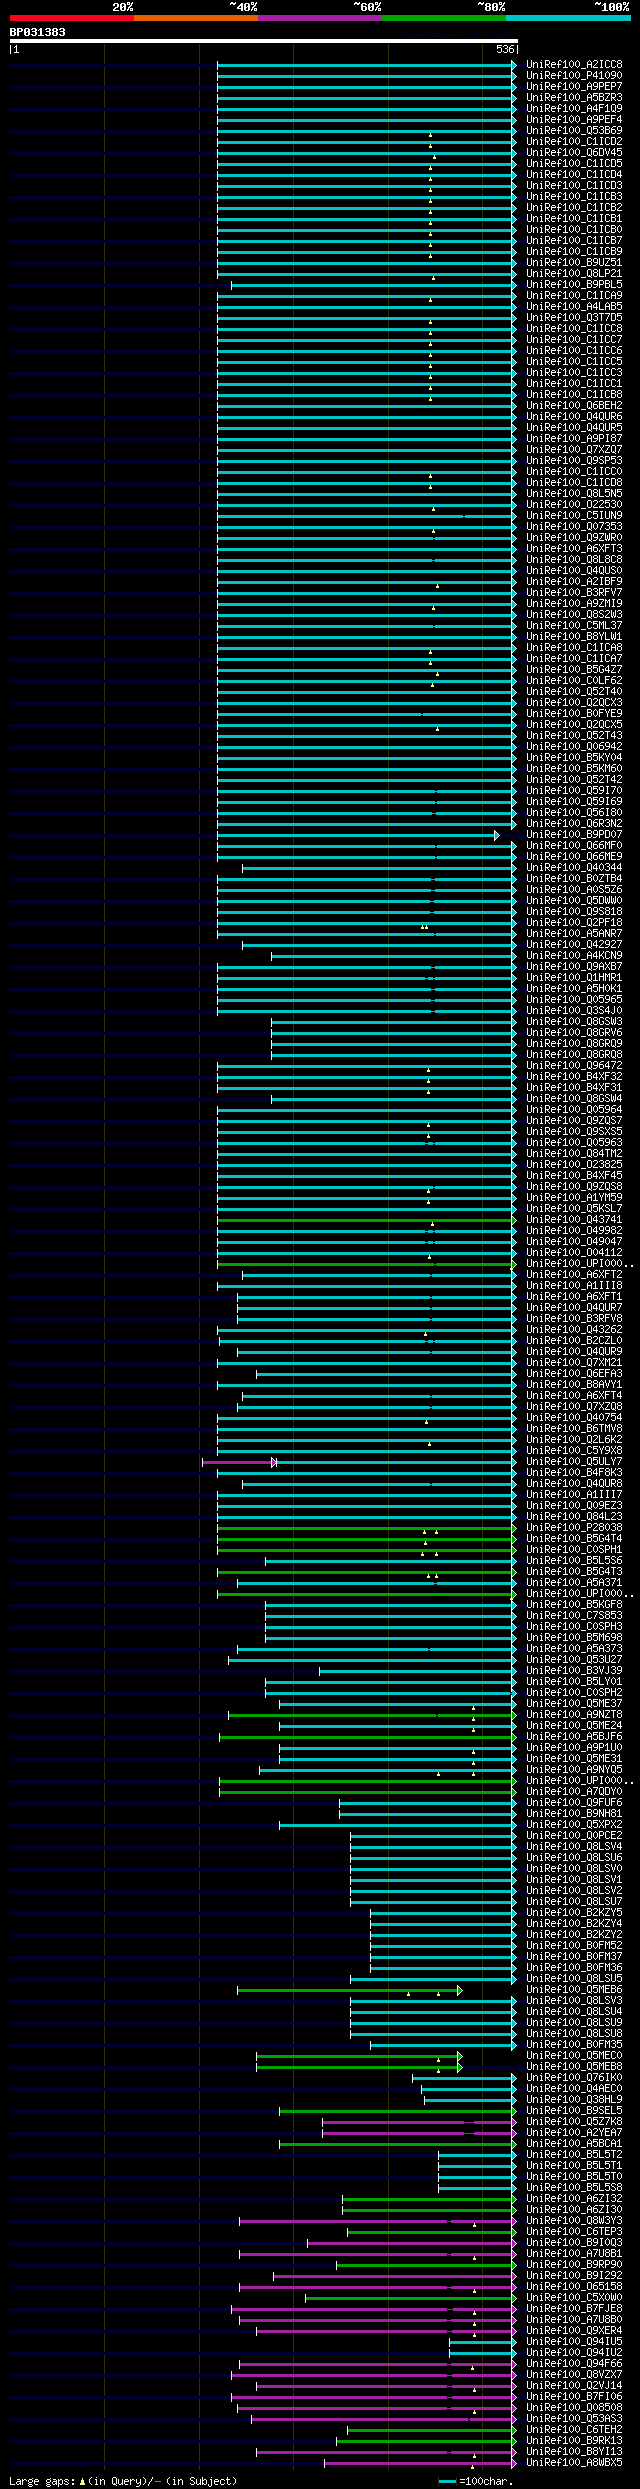Open UniRef100_B3RFV8 entry

coord(574,1318)
